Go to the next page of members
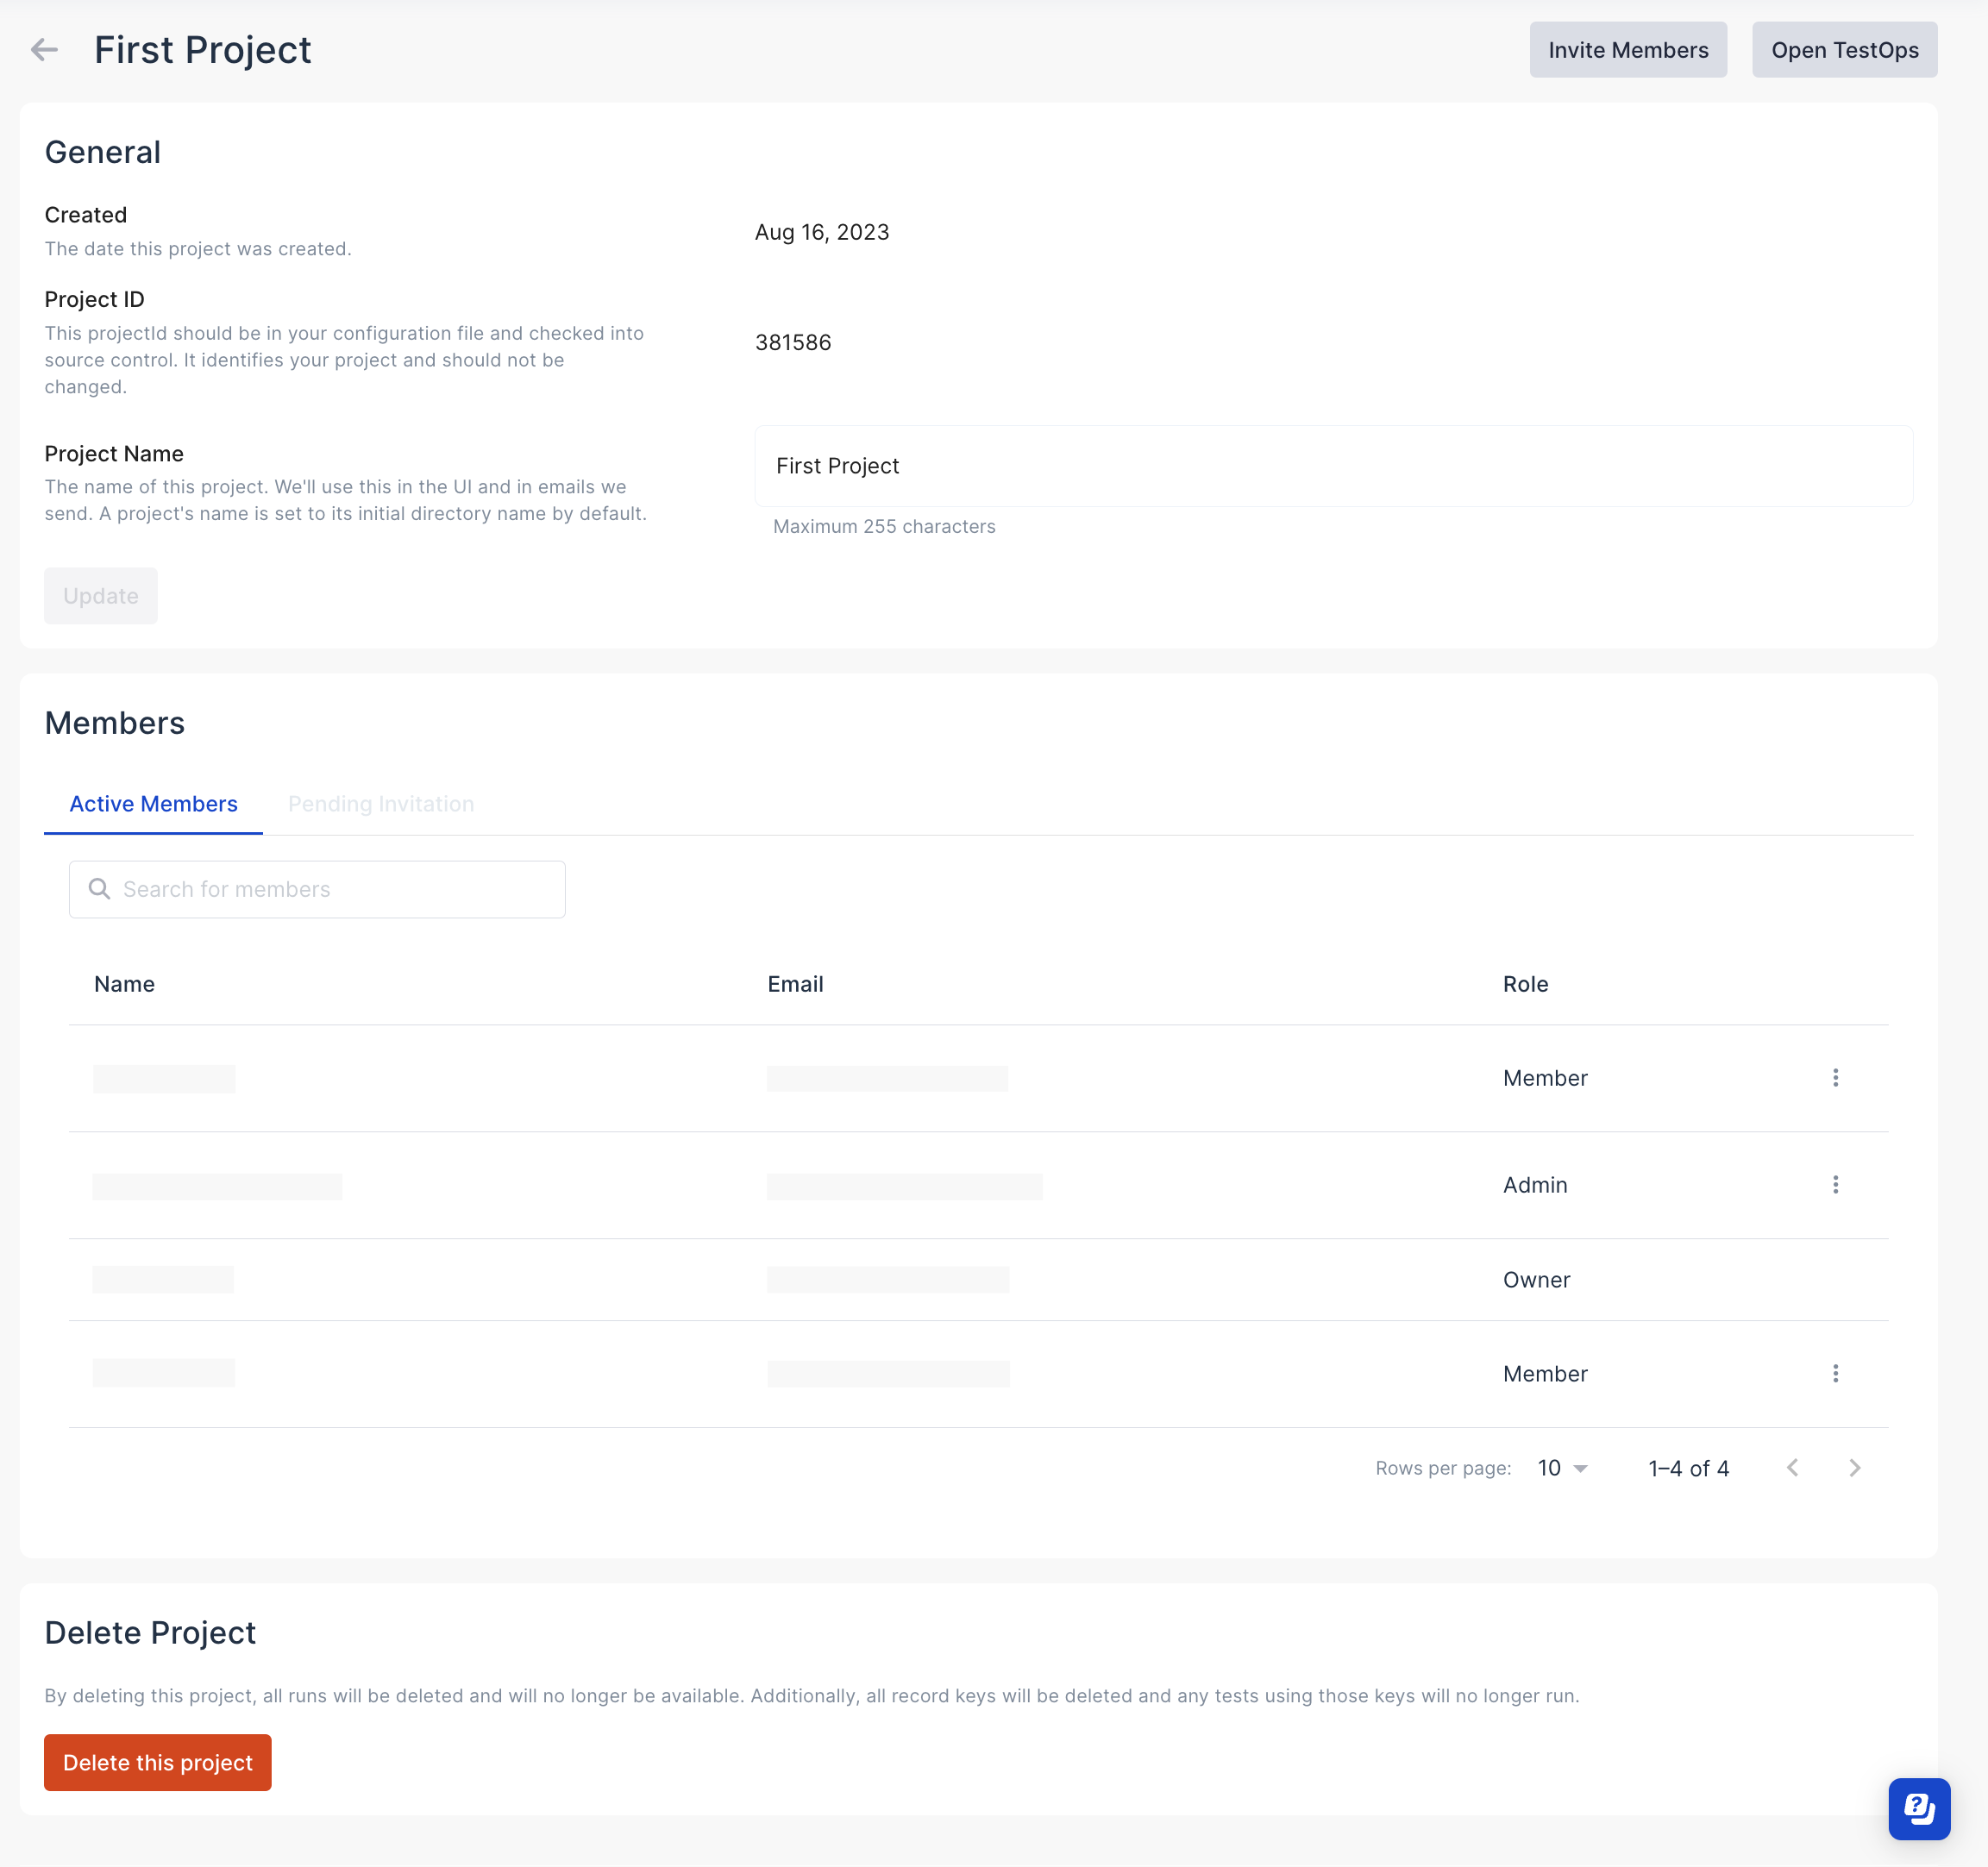 point(1856,1467)
